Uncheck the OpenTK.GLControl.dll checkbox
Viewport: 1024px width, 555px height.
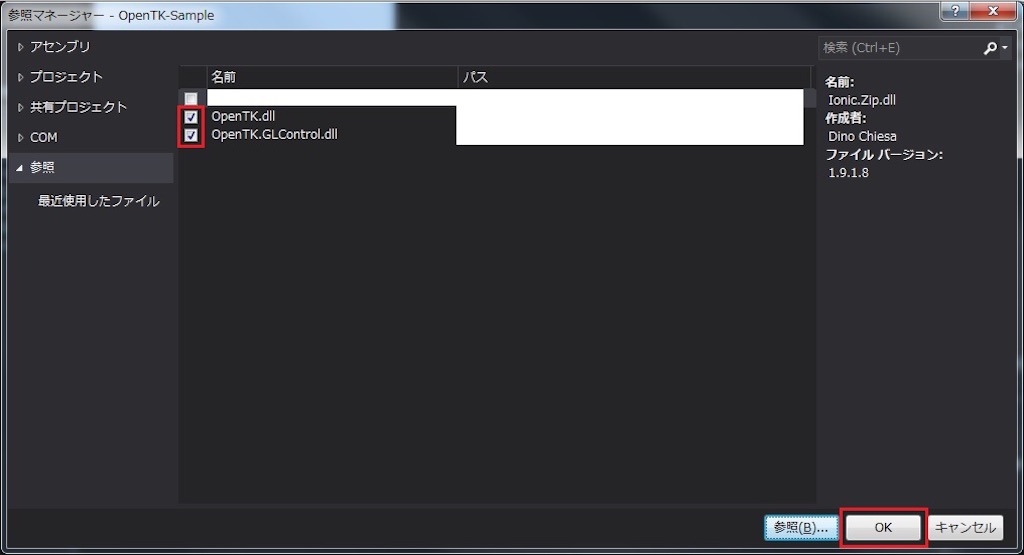coord(191,135)
